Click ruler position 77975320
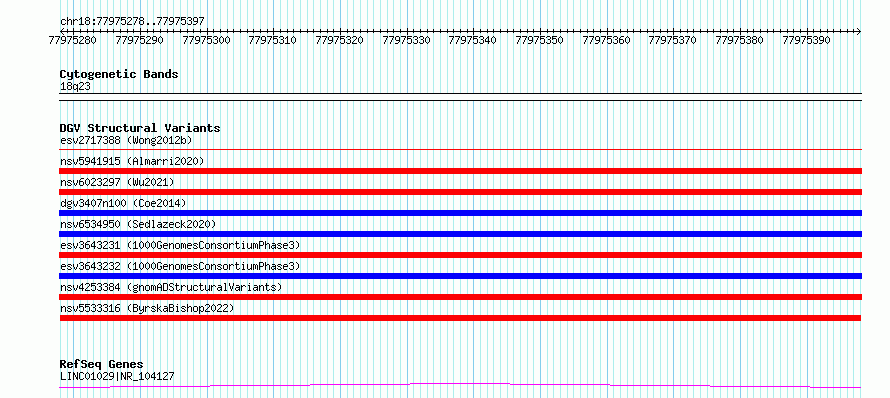The height and width of the screenshot is (398, 890). (340, 40)
